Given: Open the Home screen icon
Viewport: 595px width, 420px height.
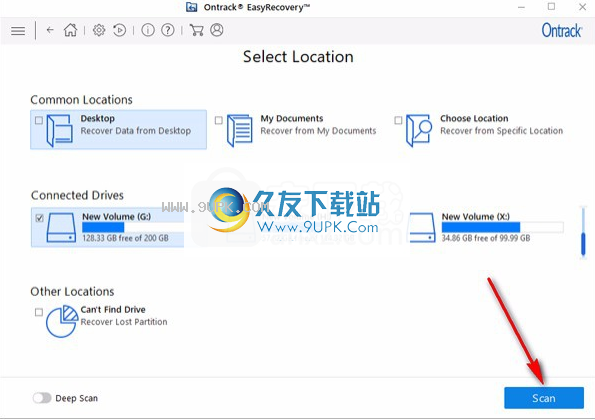Looking at the screenshot, I should tap(70, 30).
